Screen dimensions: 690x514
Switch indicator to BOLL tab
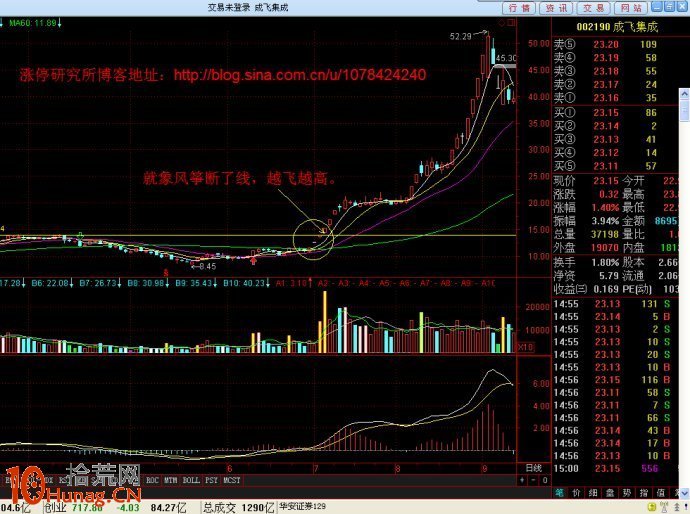pyautogui.click(x=191, y=480)
